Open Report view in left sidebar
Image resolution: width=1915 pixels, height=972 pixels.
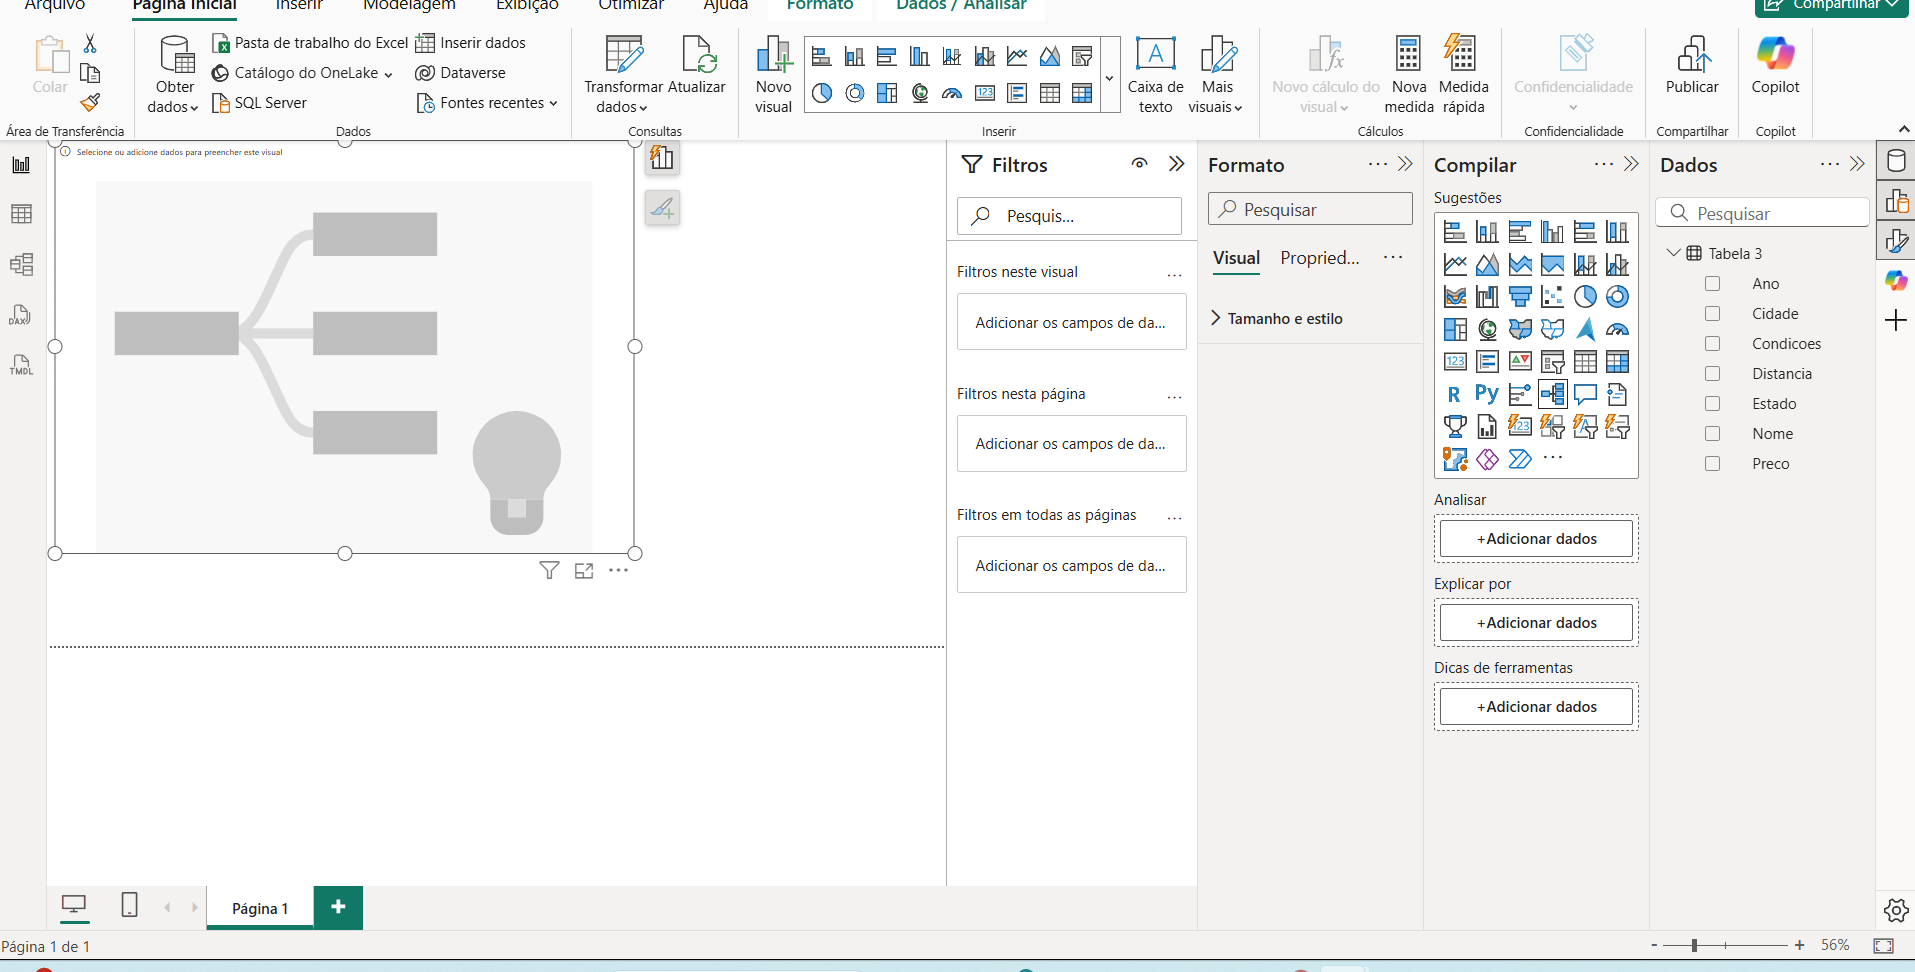pyautogui.click(x=21, y=165)
